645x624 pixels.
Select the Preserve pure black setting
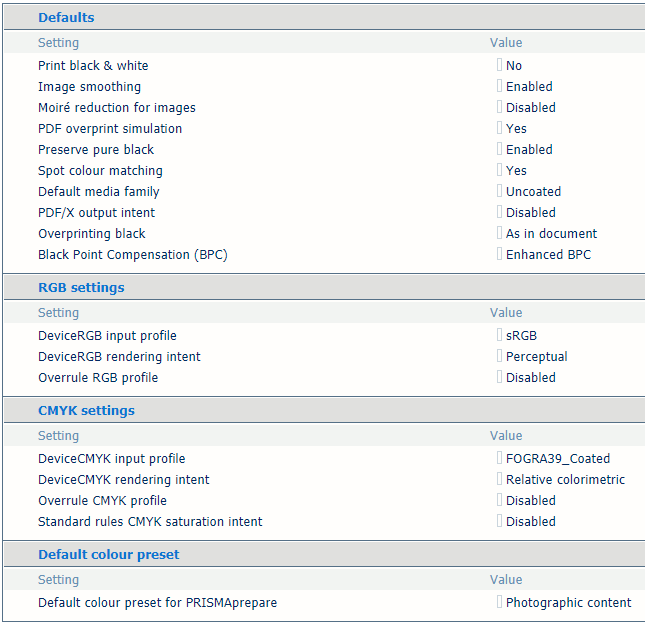point(96,149)
